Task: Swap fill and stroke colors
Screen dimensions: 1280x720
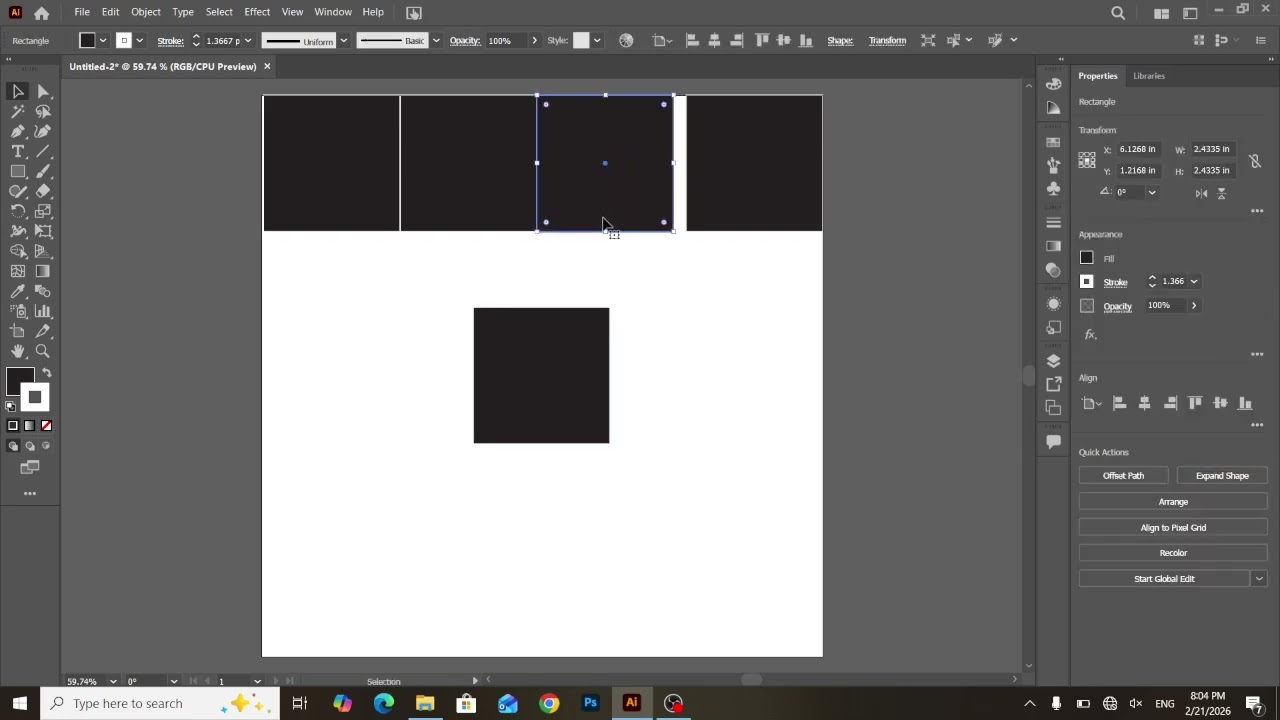Action: [x=47, y=373]
